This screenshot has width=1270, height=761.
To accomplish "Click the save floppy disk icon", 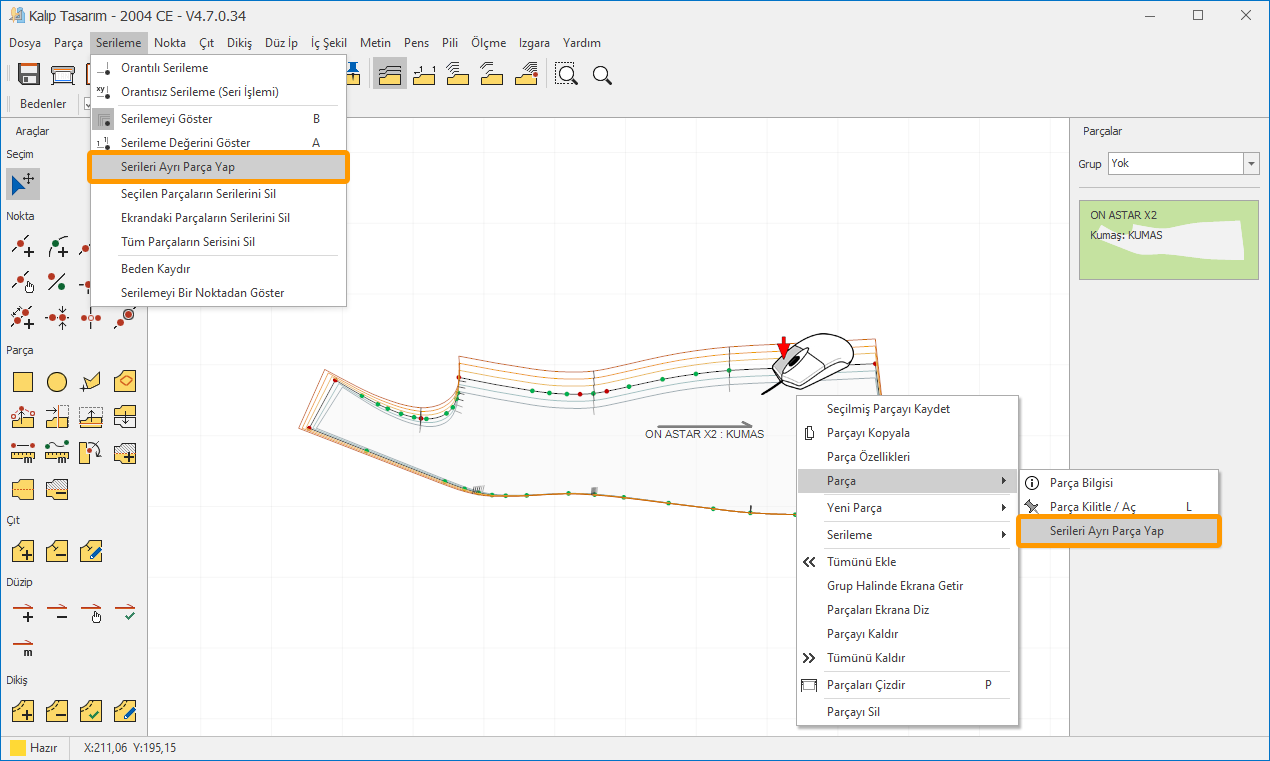I will 29,74.
